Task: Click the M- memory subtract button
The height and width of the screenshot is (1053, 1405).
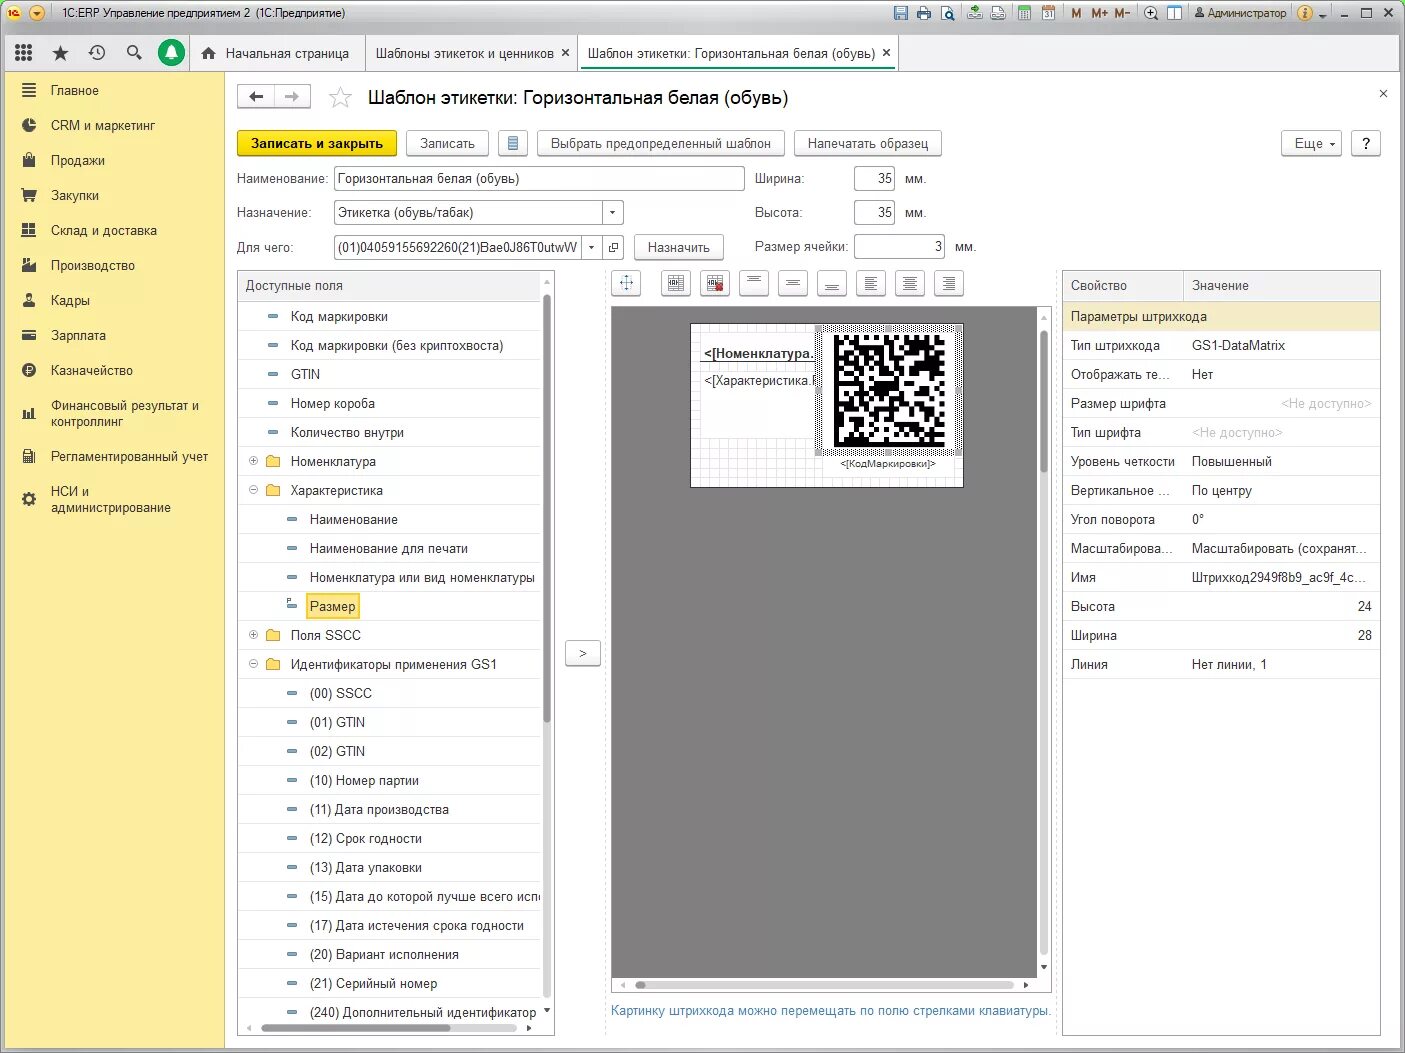Action: (1122, 13)
